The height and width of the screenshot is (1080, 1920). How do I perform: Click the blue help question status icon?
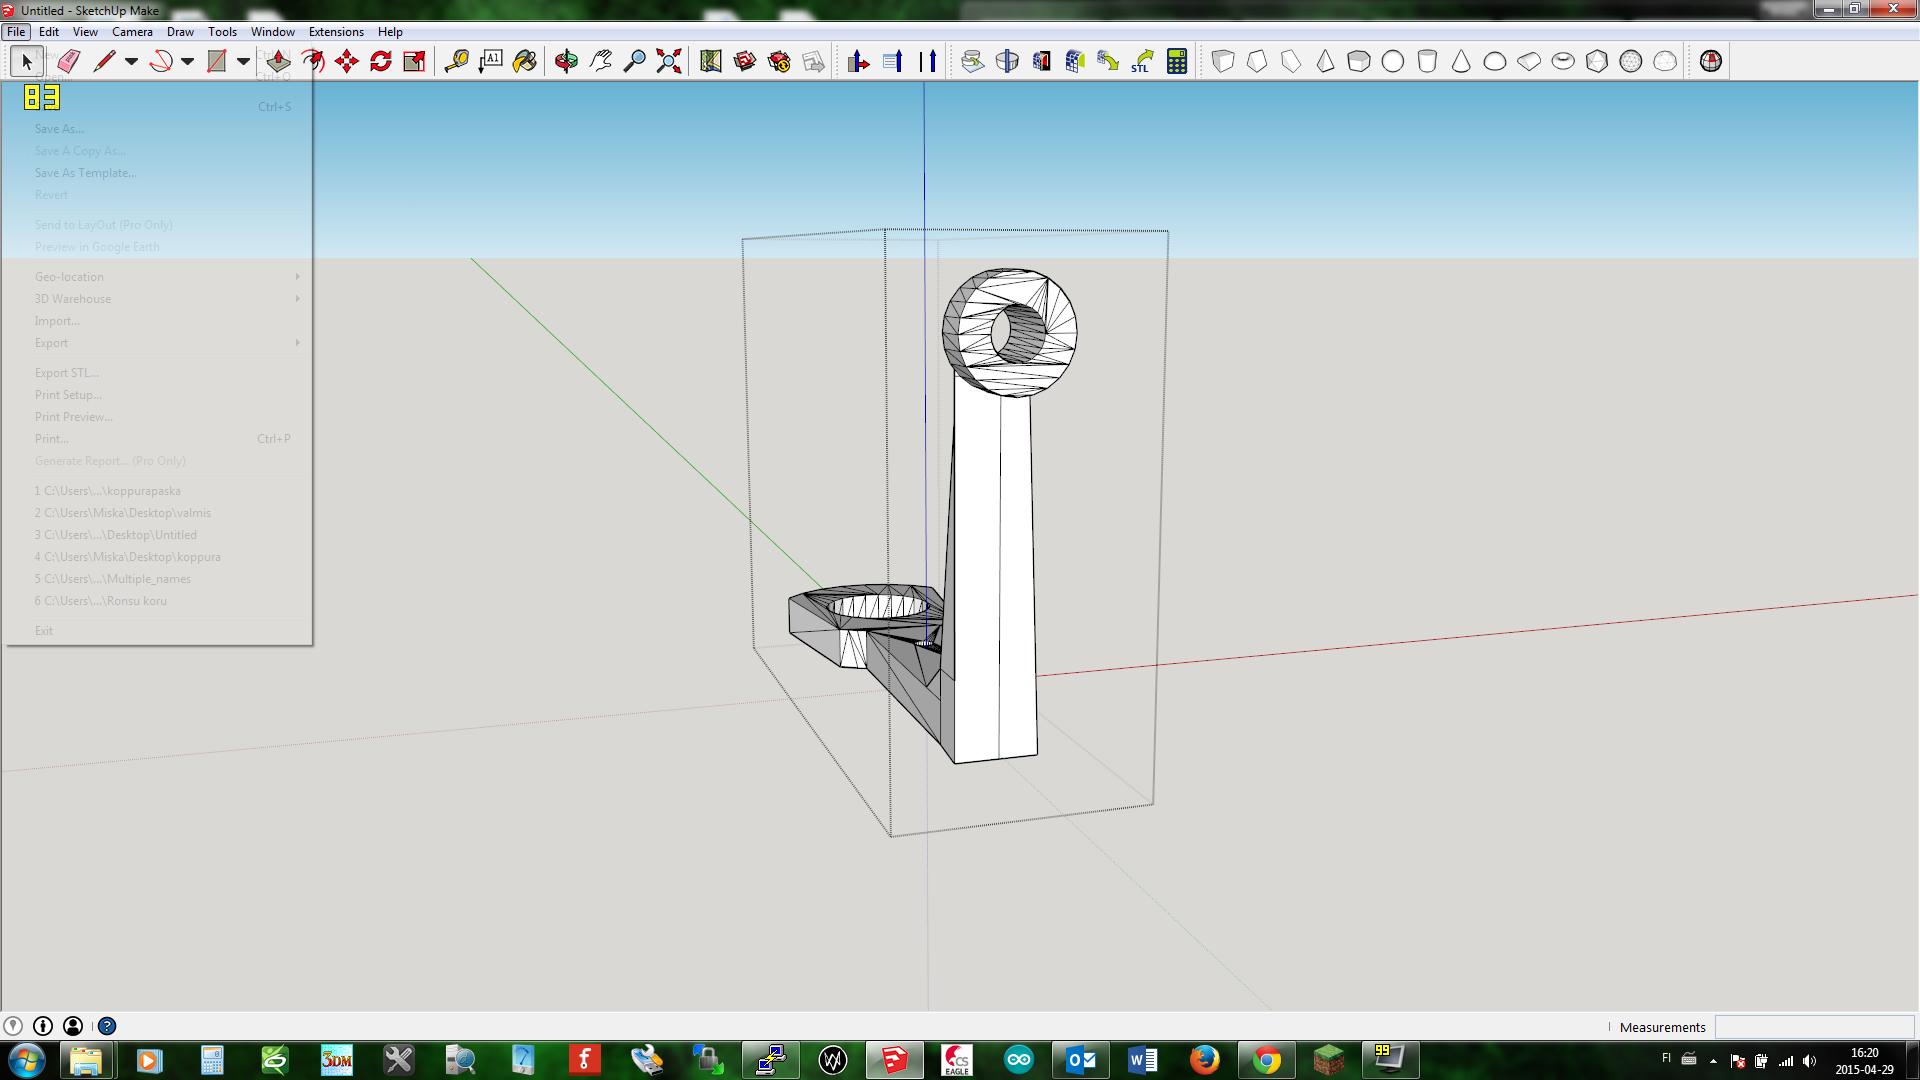click(x=107, y=1026)
